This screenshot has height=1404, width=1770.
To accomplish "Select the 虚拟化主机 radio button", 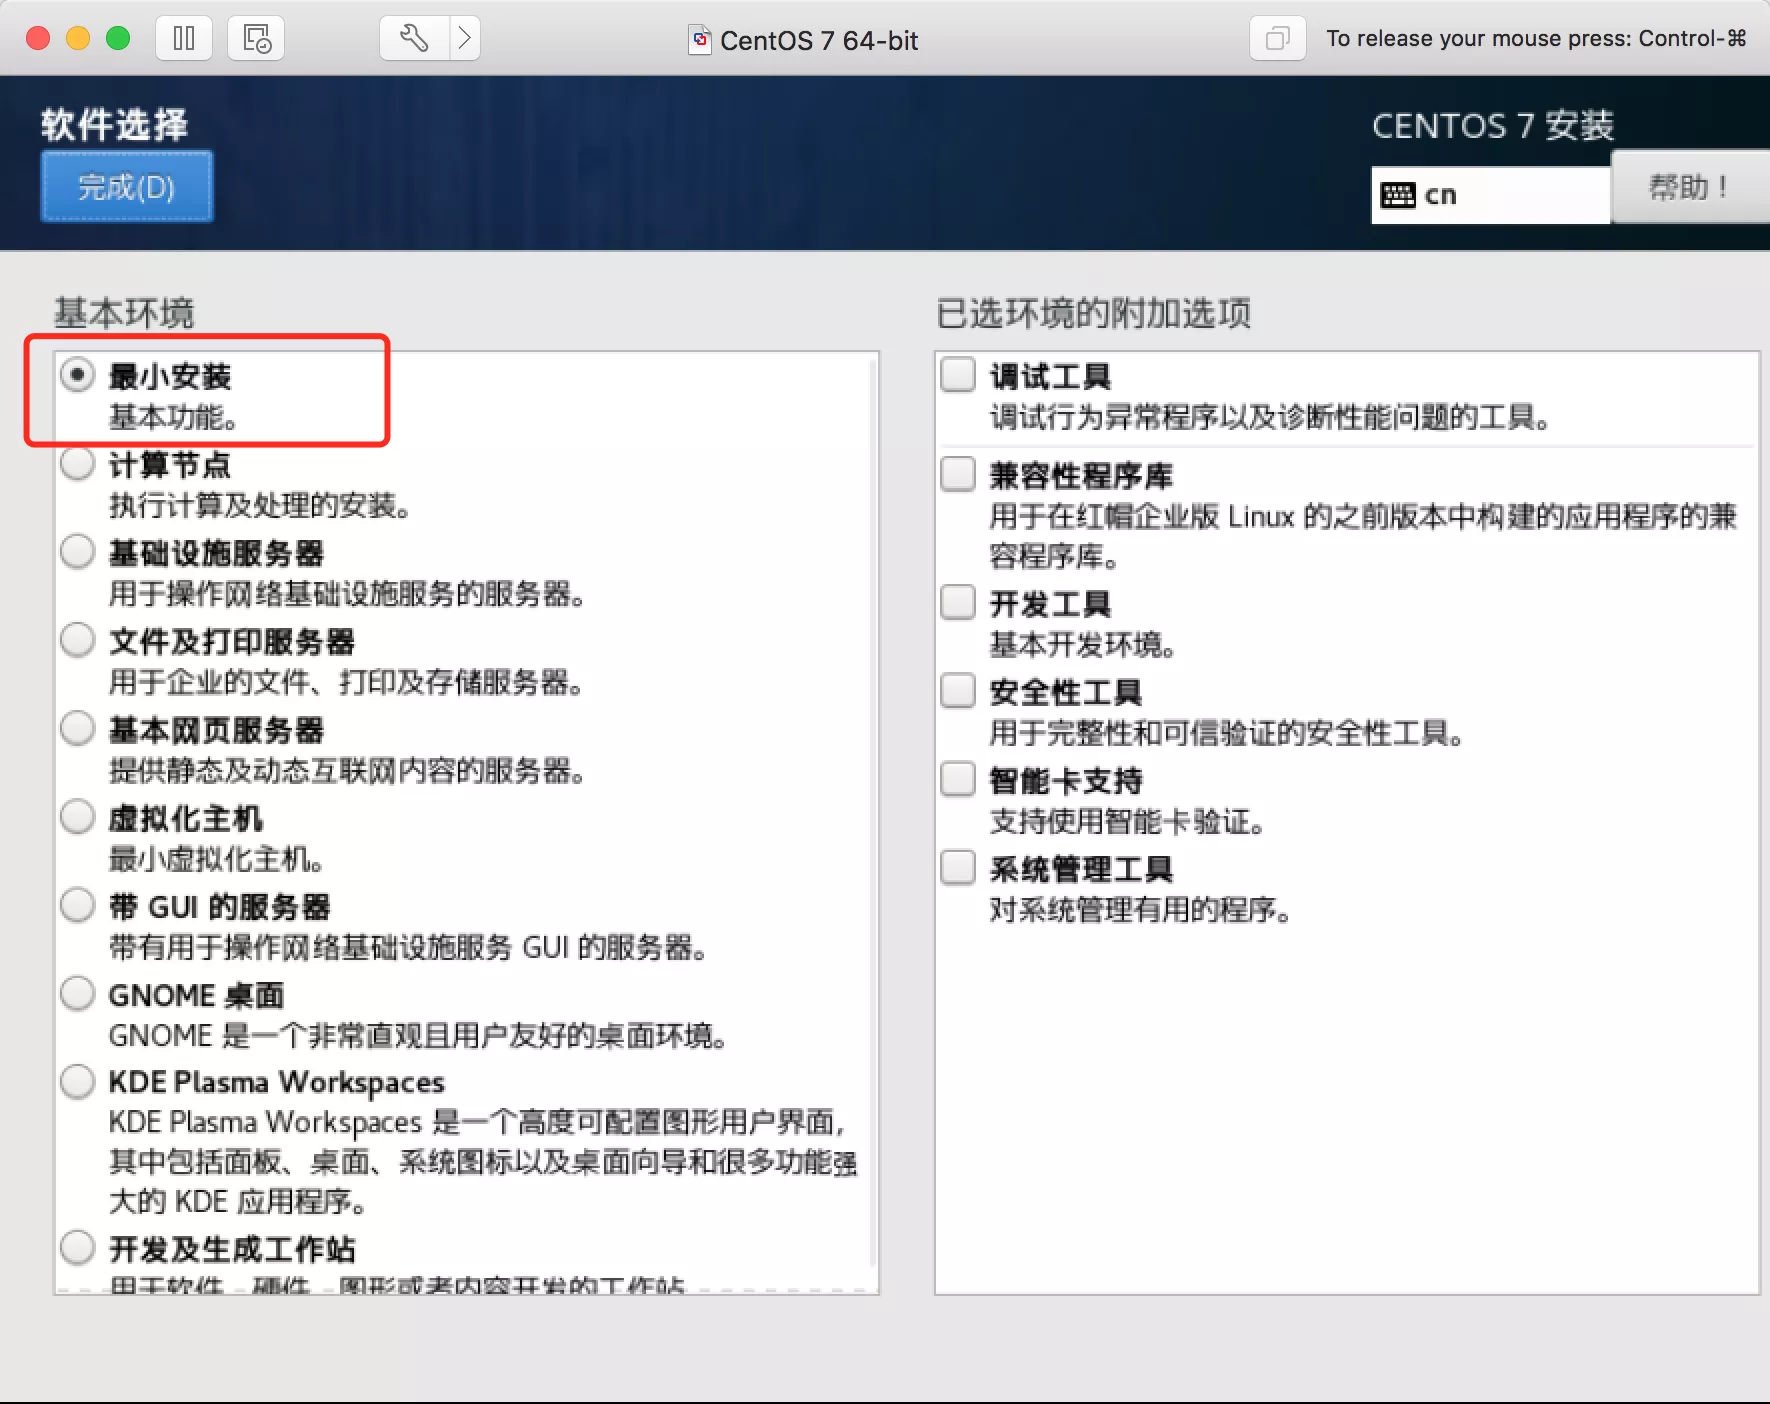I will pyautogui.click(x=77, y=817).
